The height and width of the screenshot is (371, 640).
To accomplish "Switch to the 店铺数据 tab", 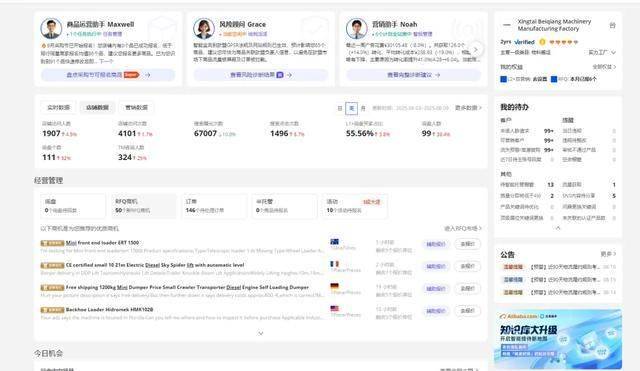I will click(x=97, y=107).
